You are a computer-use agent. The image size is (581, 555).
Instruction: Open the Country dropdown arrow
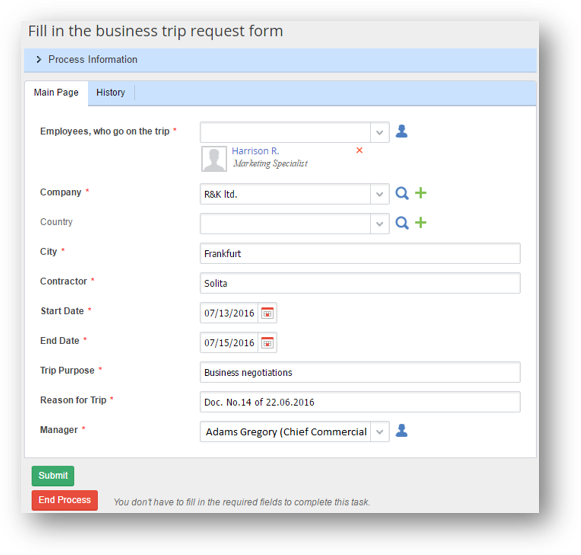pos(379,224)
